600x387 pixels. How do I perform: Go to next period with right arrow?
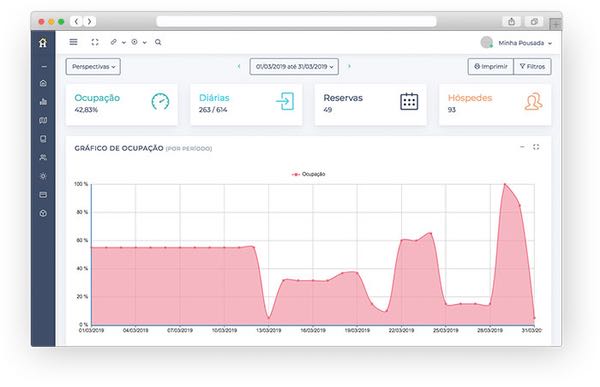(349, 66)
